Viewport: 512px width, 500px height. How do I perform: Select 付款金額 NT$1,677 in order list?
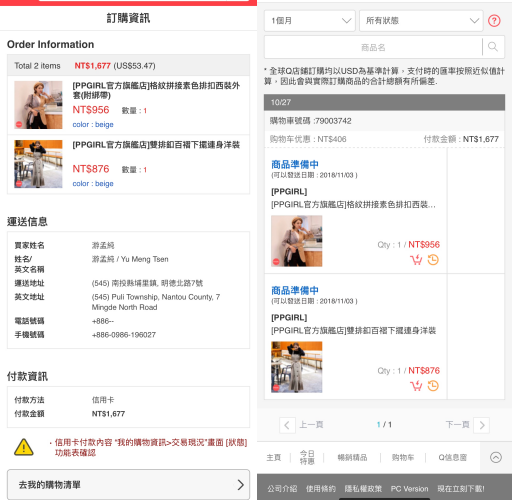[x=461, y=139]
